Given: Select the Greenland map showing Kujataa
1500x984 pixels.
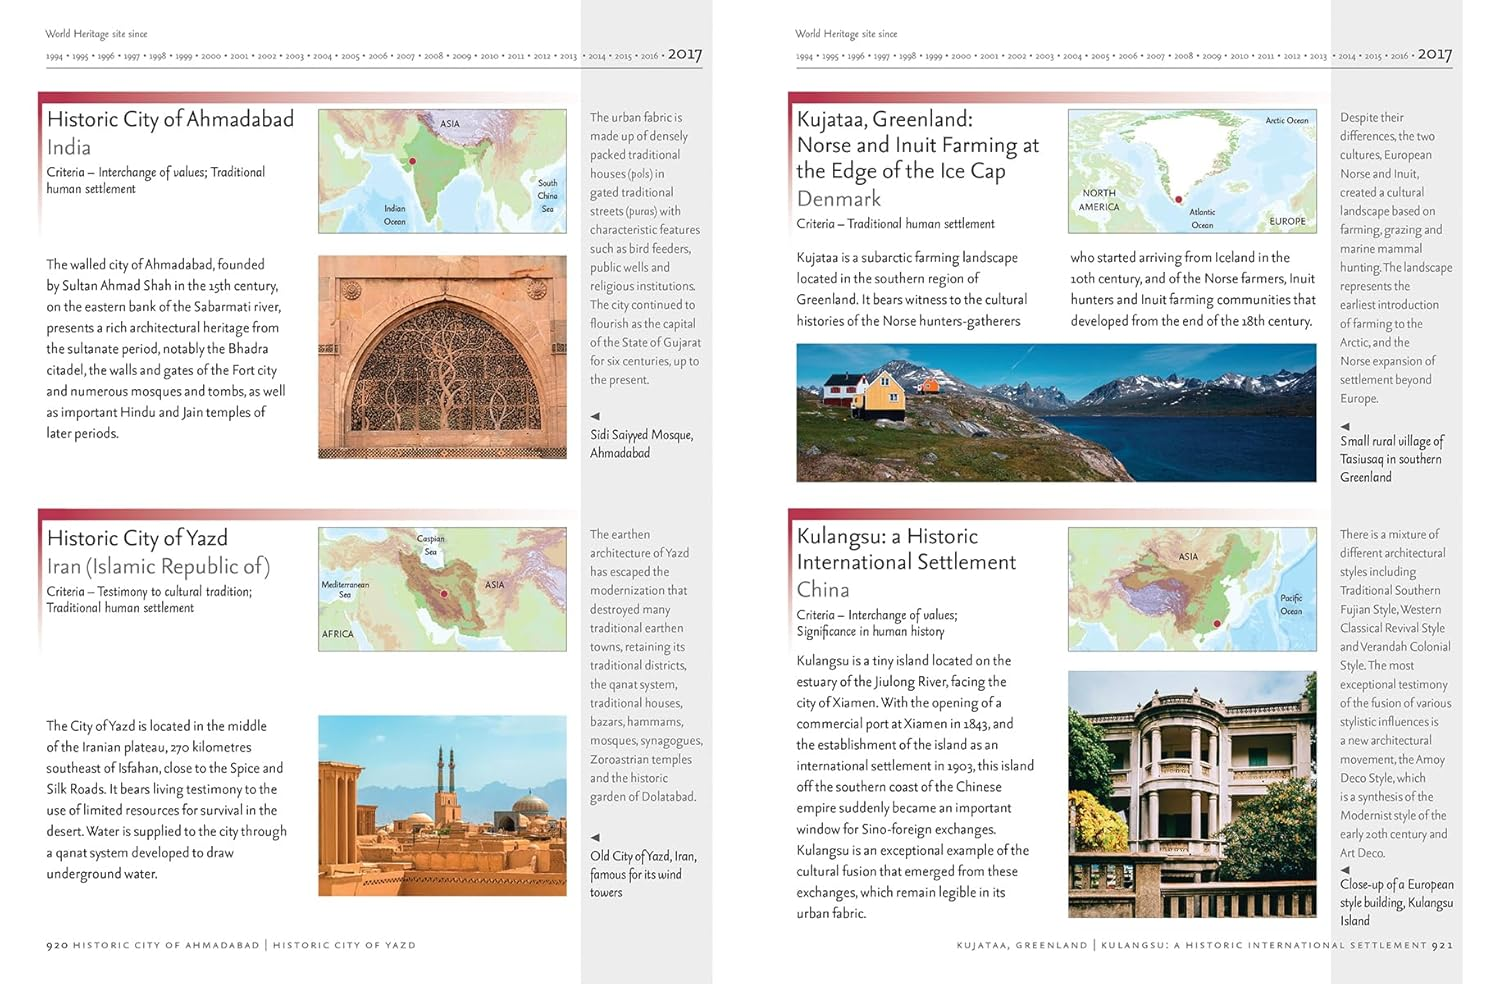Looking at the screenshot, I should coord(1192,170).
